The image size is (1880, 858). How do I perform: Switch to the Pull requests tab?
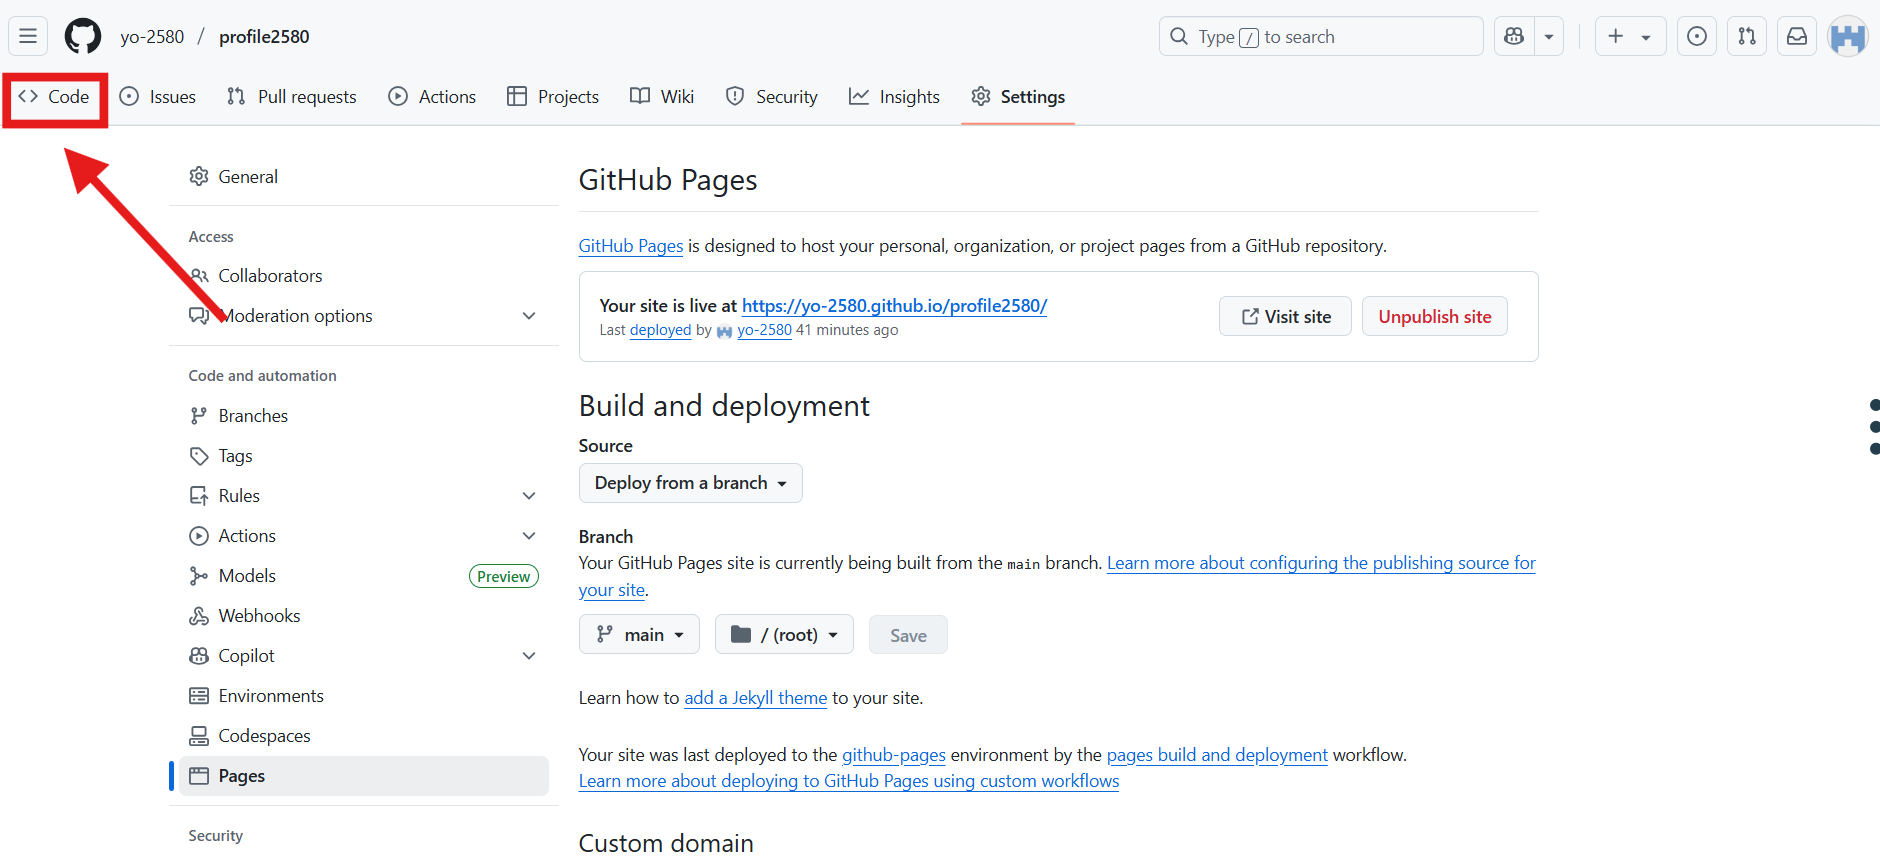(292, 96)
